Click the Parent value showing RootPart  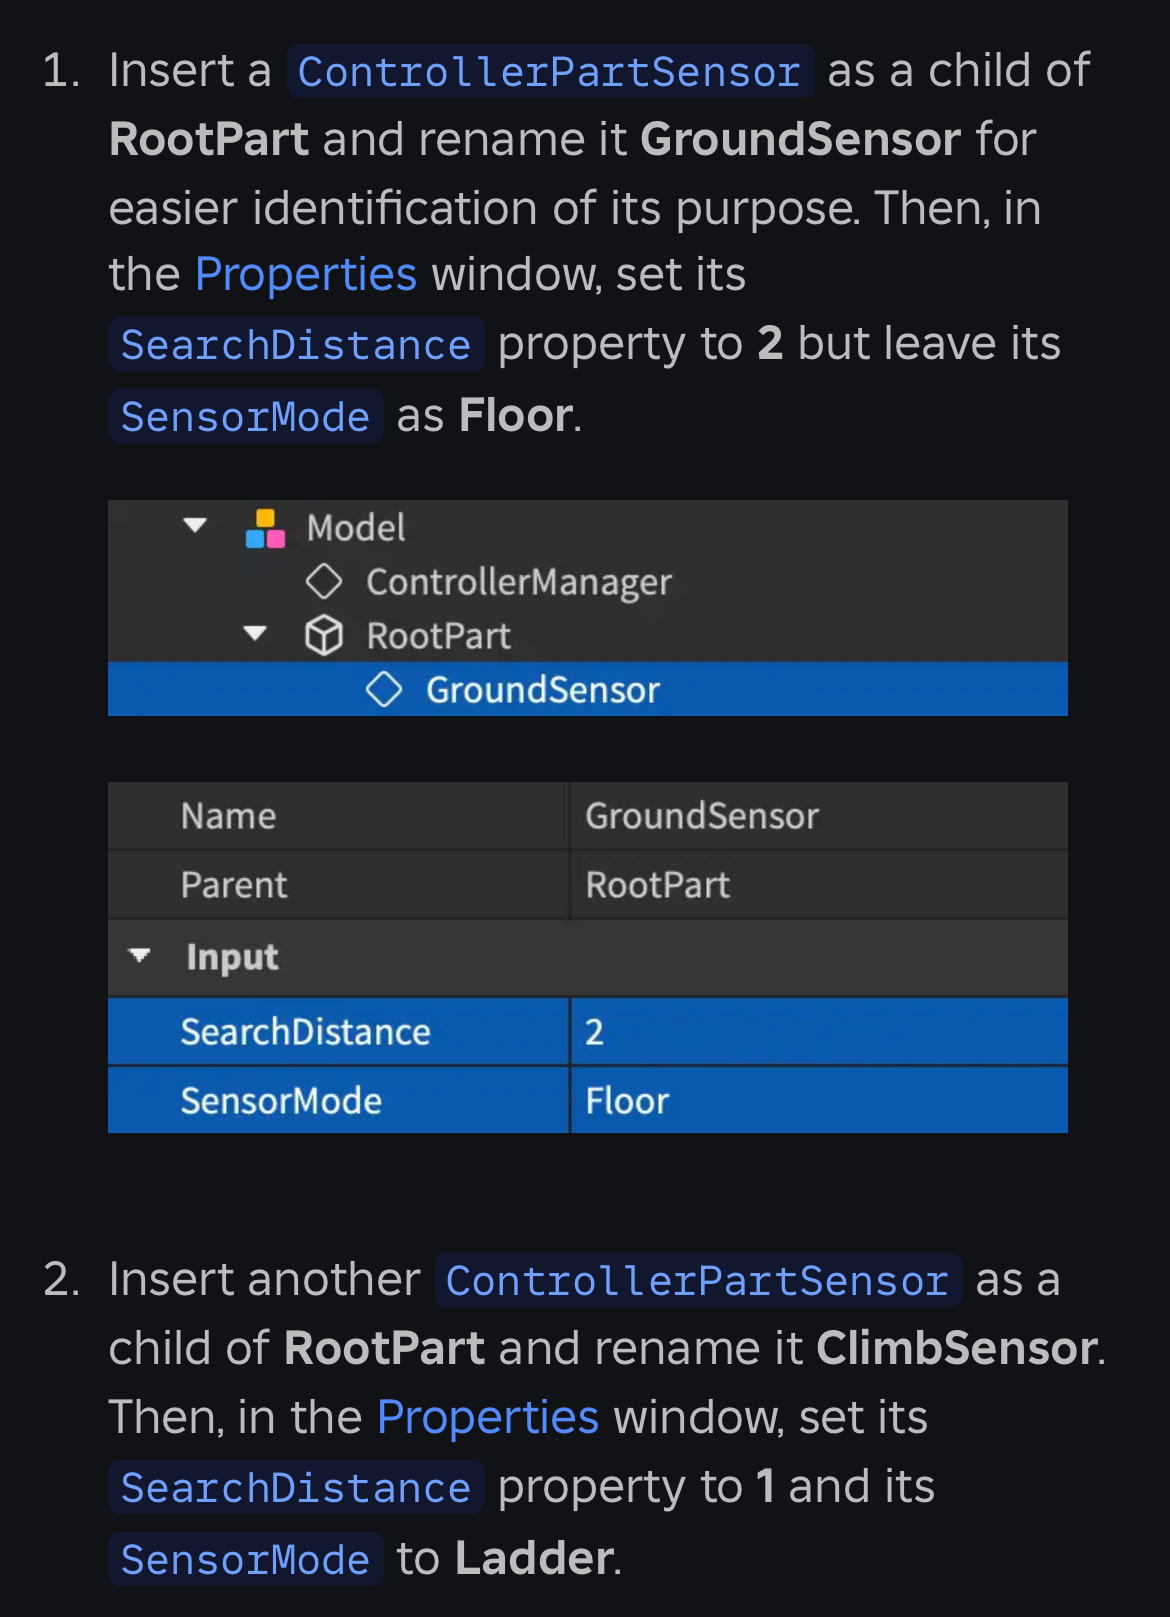point(818,885)
